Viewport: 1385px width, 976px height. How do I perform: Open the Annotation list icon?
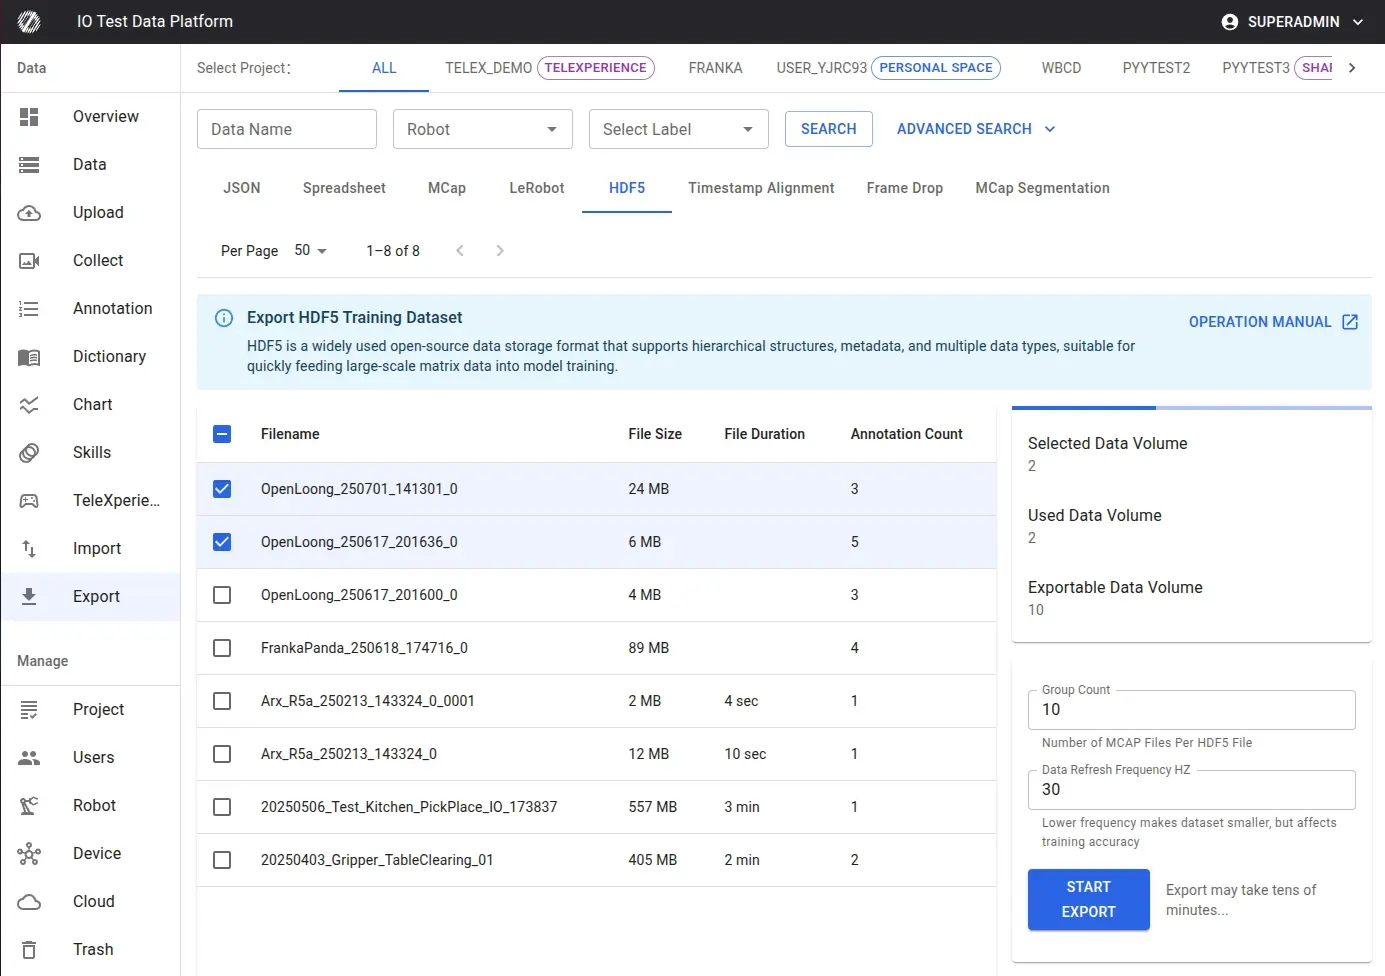tap(29, 309)
